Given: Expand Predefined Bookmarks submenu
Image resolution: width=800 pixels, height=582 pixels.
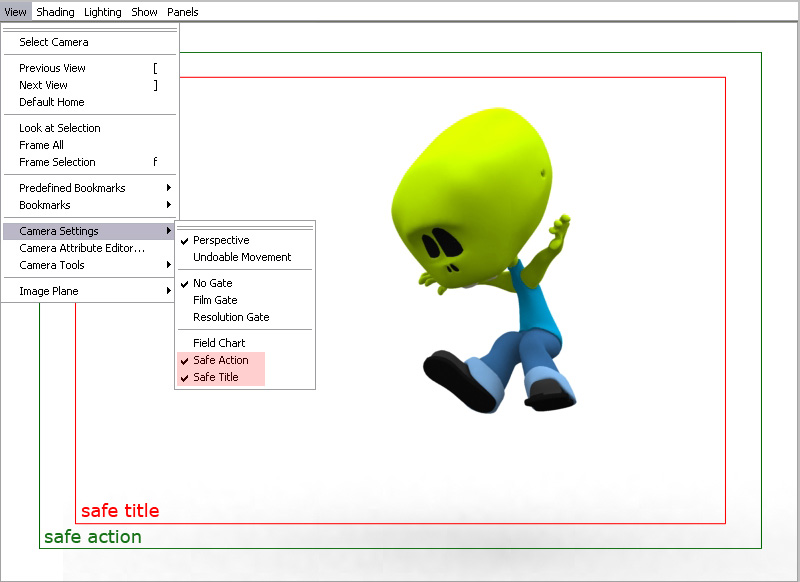Looking at the screenshot, I should [70, 188].
